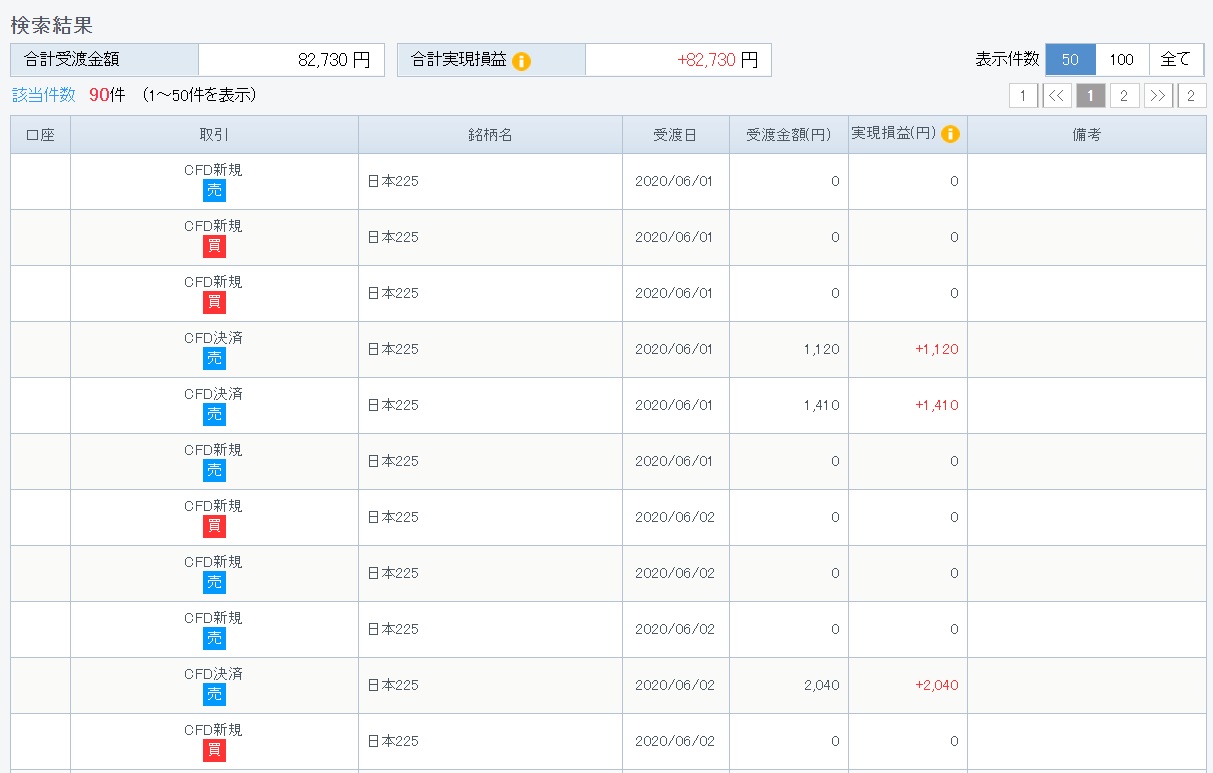Image resolution: width=1213 pixels, height=773 pixels.
Task: Click info icon beside 合計実現損益
Action: [x=521, y=61]
